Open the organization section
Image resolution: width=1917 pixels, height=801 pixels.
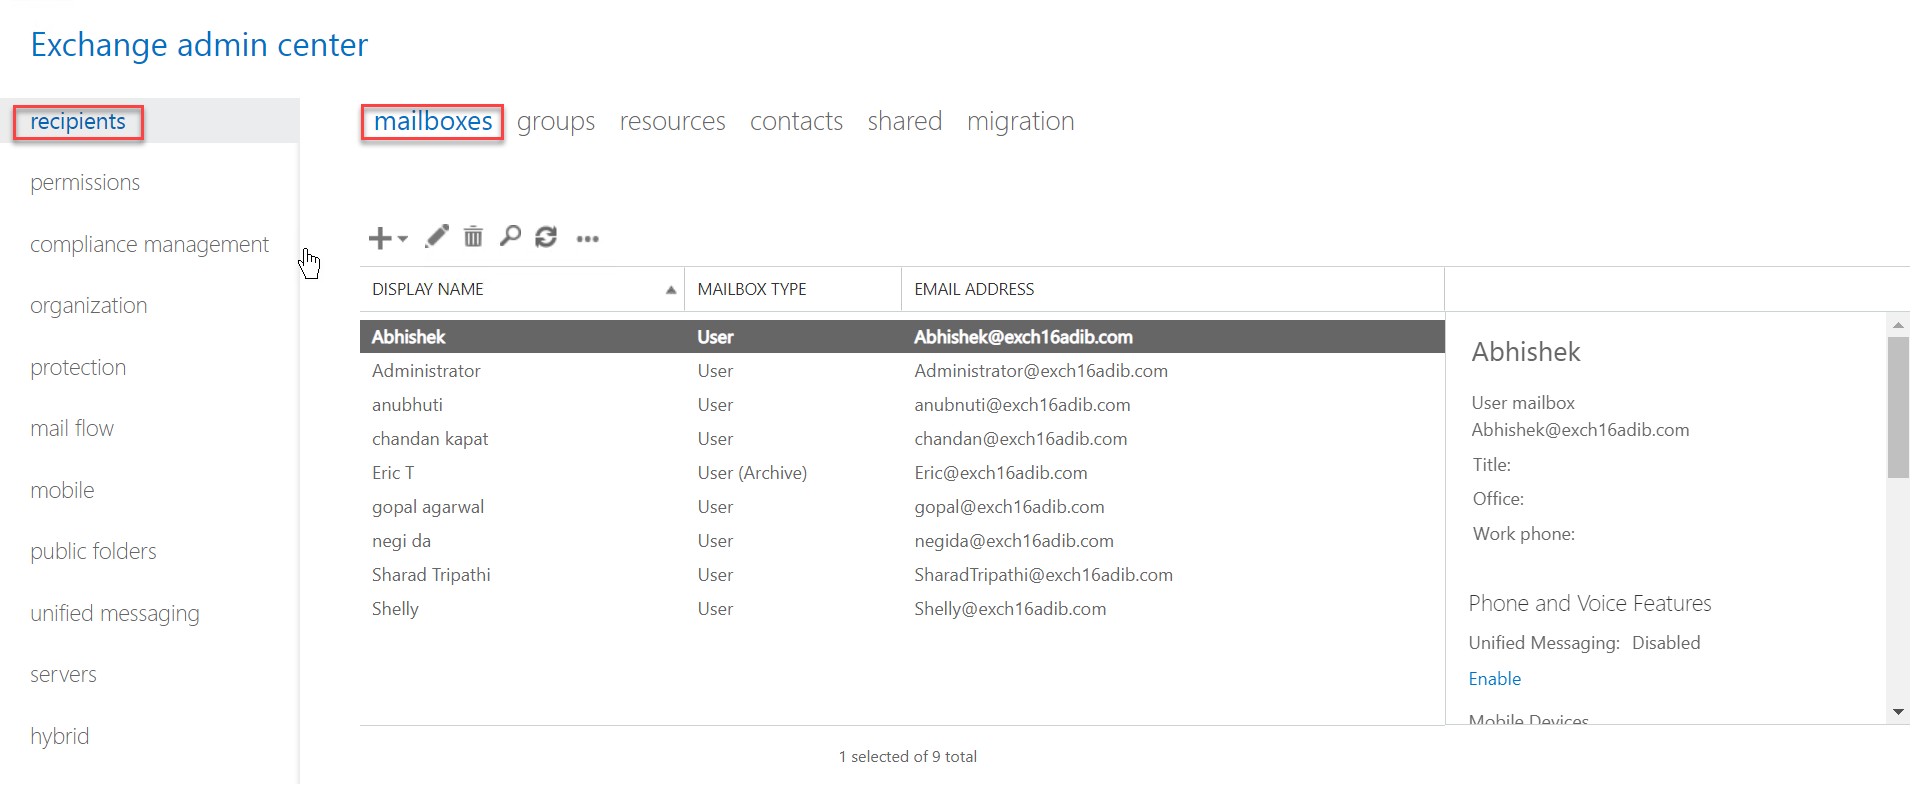coord(88,306)
